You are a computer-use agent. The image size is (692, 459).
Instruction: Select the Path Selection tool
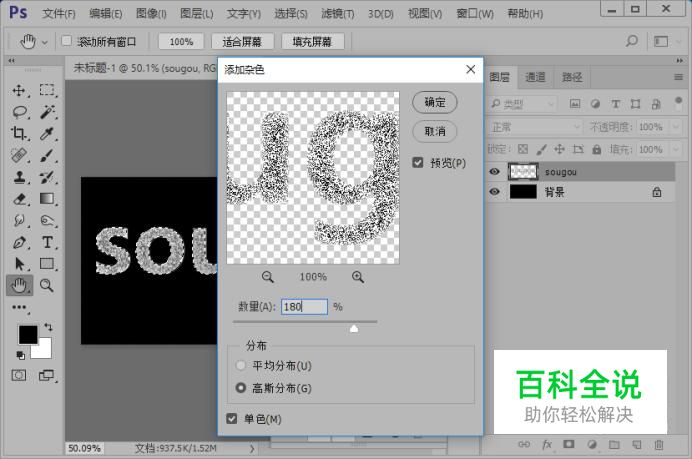click(x=19, y=264)
